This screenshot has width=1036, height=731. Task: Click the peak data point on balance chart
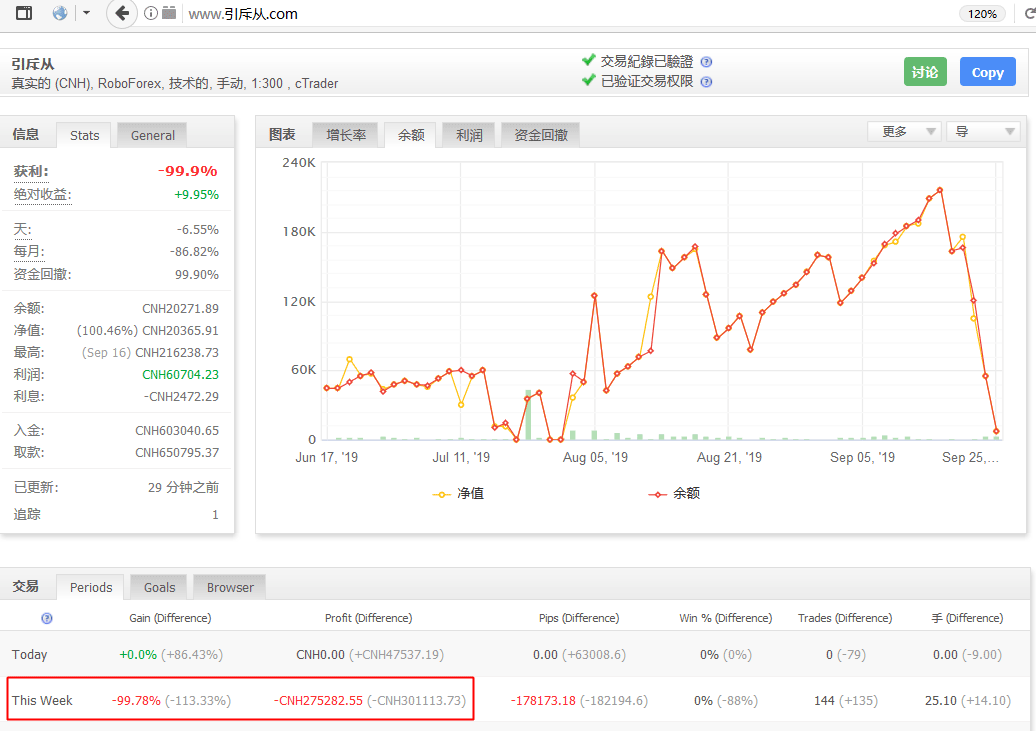click(940, 190)
